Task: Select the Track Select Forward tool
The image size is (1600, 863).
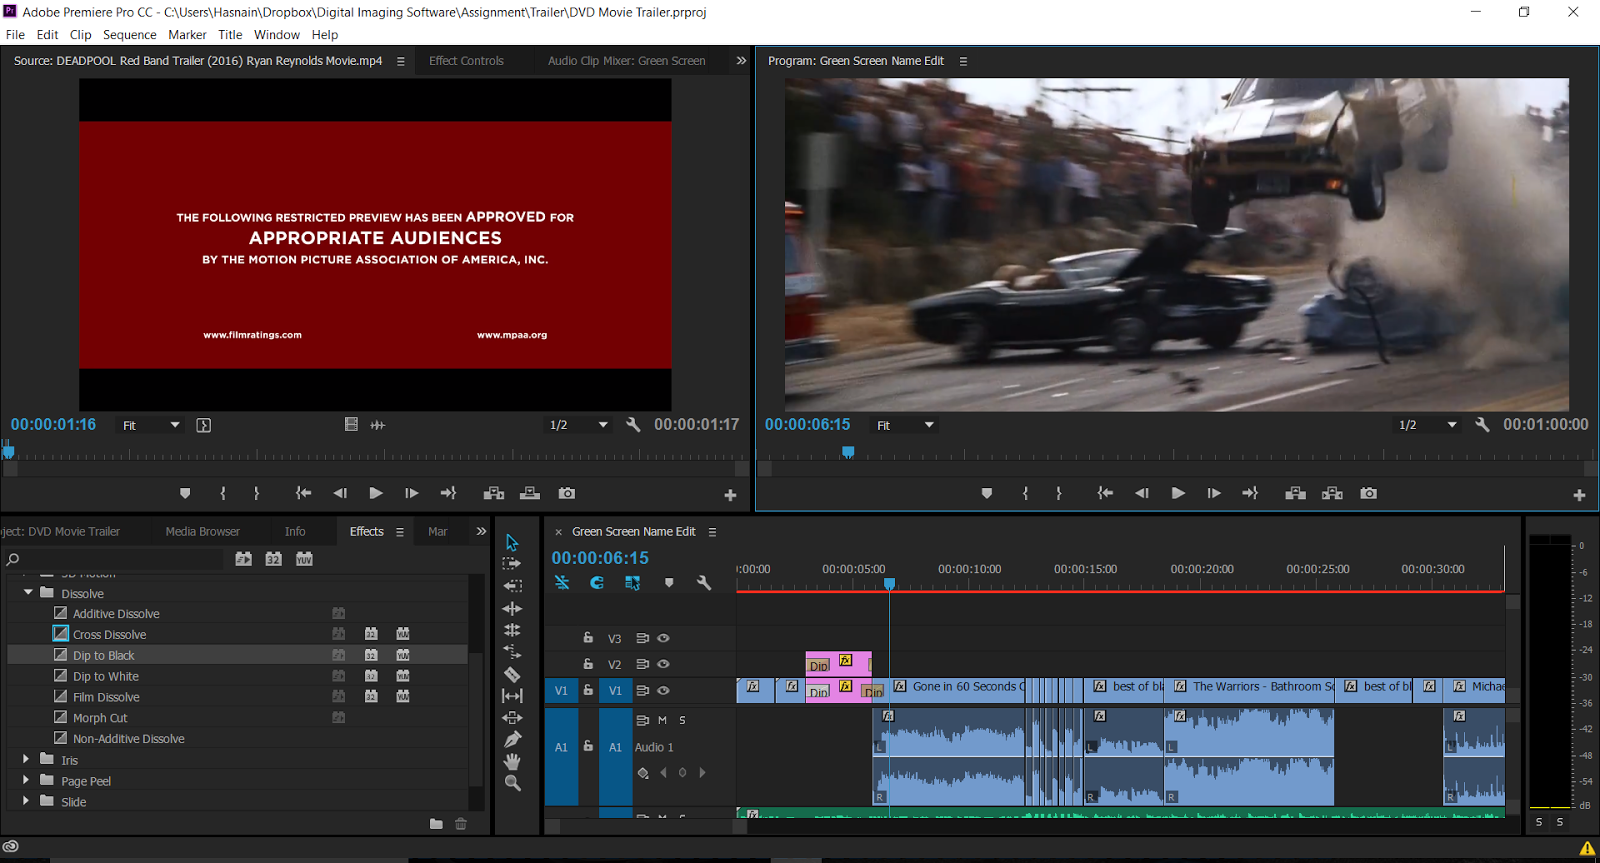Action: point(512,564)
